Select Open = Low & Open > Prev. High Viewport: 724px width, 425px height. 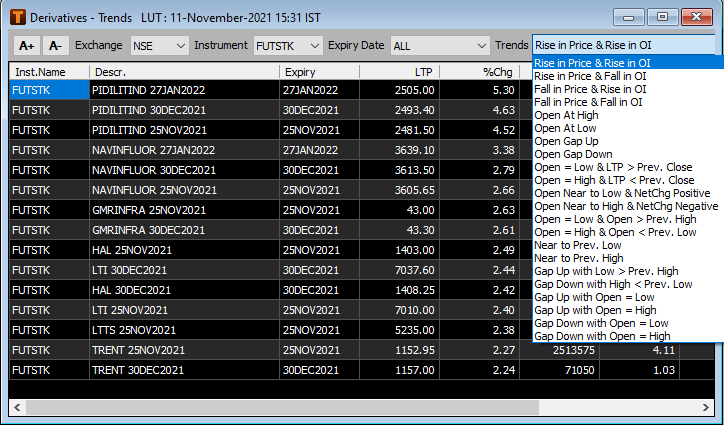pos(628,219)
